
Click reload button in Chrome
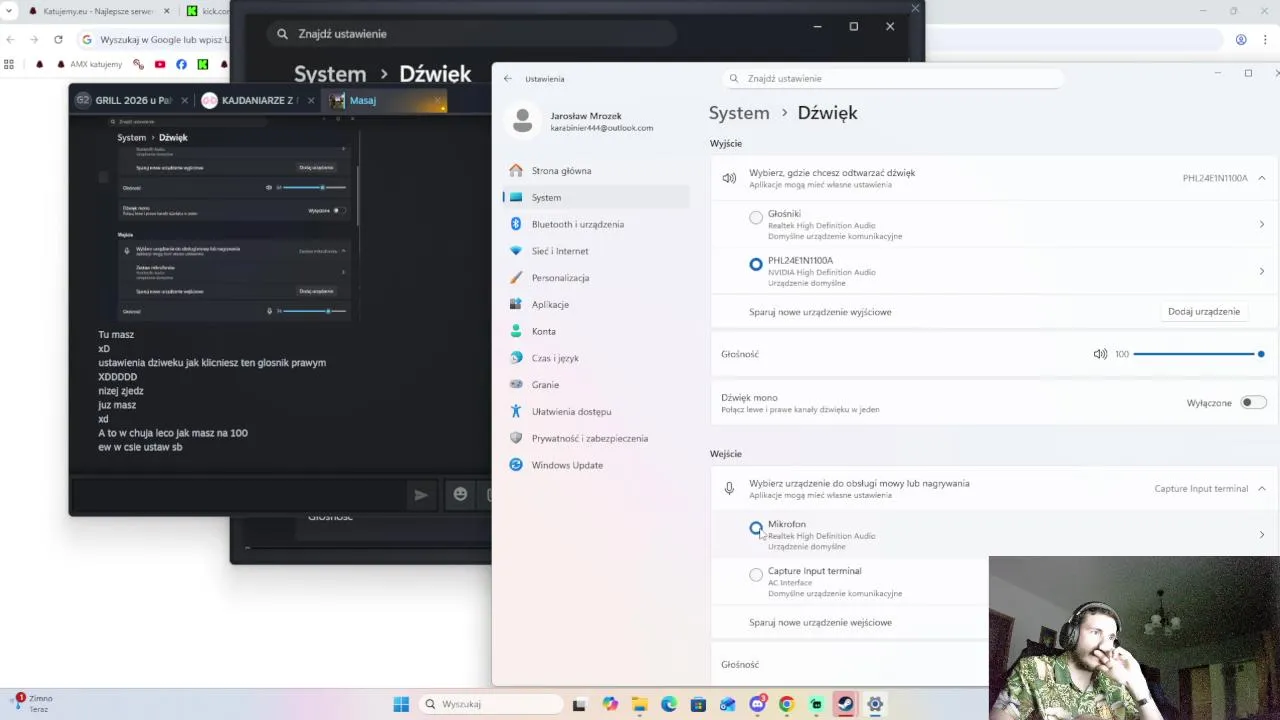click(58, 39)
